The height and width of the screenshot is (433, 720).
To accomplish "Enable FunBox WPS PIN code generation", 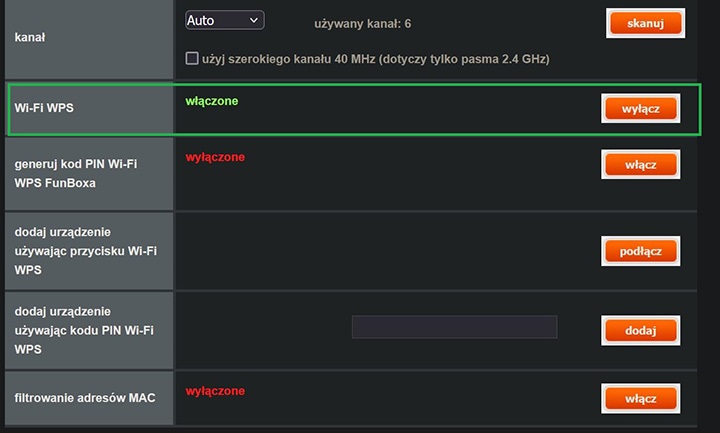I will 641,164.
